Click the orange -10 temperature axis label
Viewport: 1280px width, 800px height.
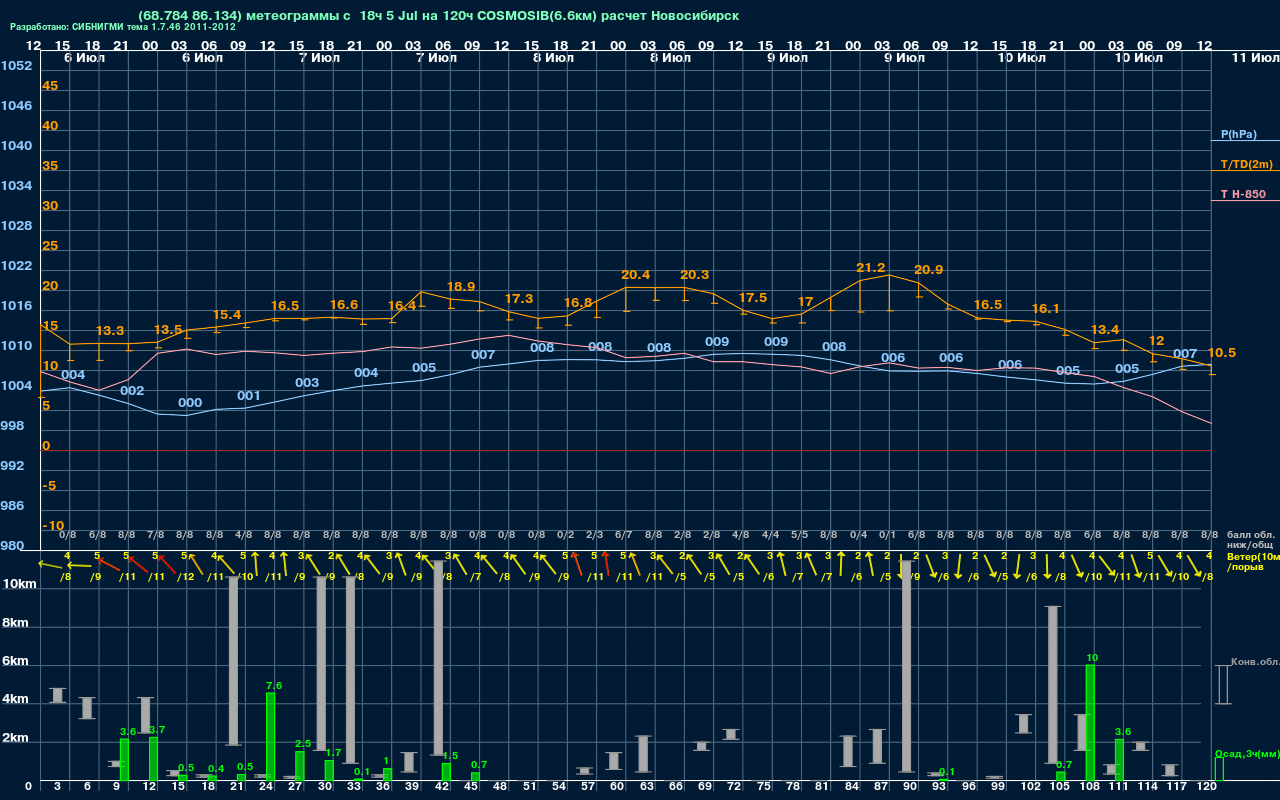pos(54,526)
